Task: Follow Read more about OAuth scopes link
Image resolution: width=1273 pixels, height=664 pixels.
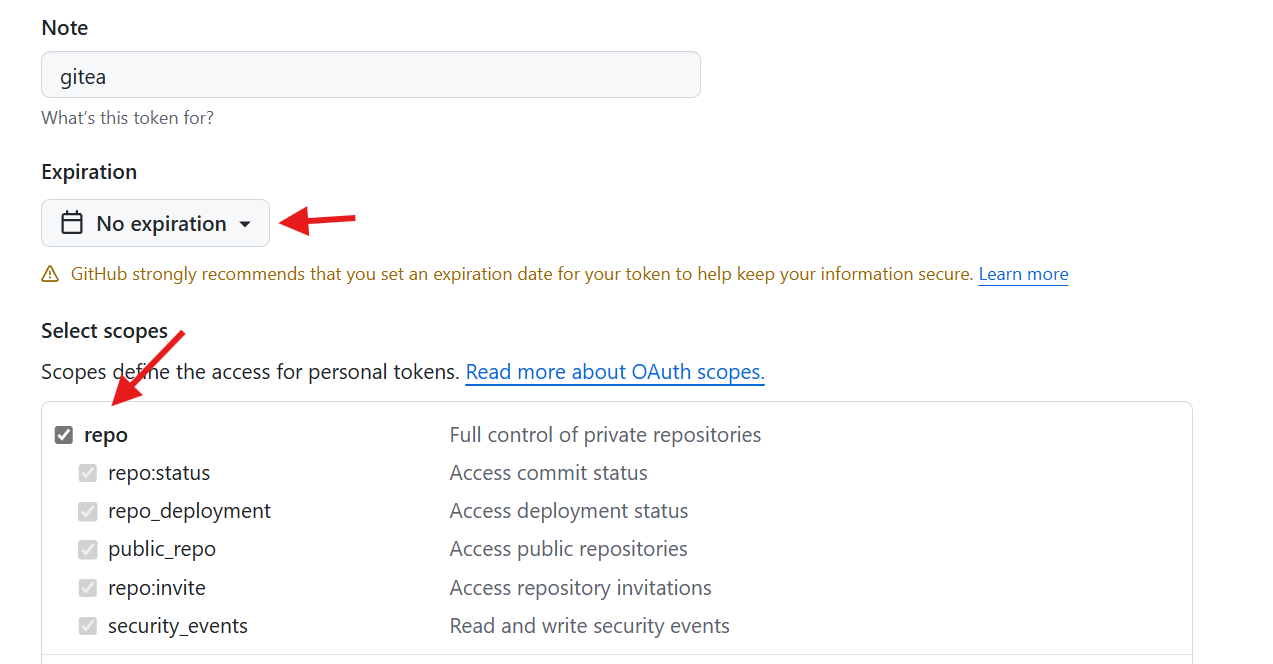Action: point(615,372)
